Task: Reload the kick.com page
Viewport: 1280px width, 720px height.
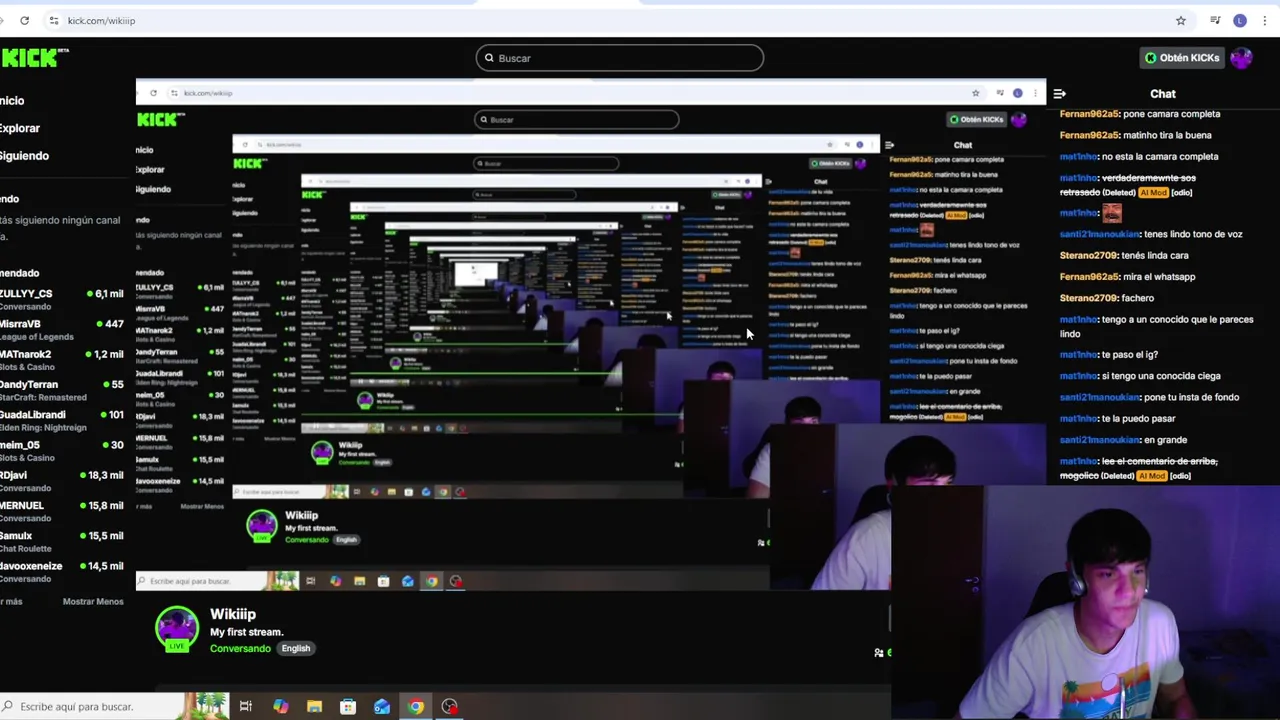Action: [x=24, y=20]
